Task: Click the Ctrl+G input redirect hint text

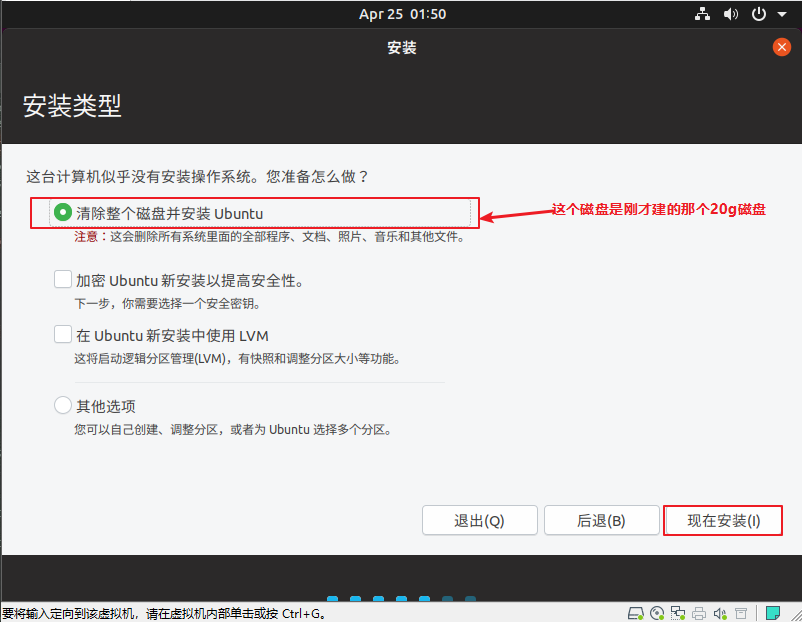Action: [x=164, y=613]
